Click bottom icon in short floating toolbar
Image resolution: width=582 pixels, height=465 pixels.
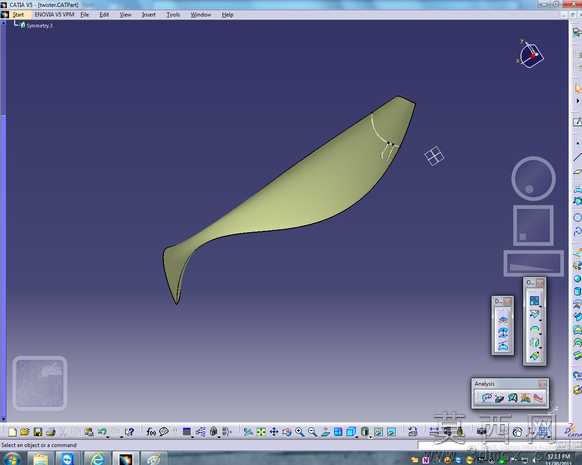tap(503, 346)
